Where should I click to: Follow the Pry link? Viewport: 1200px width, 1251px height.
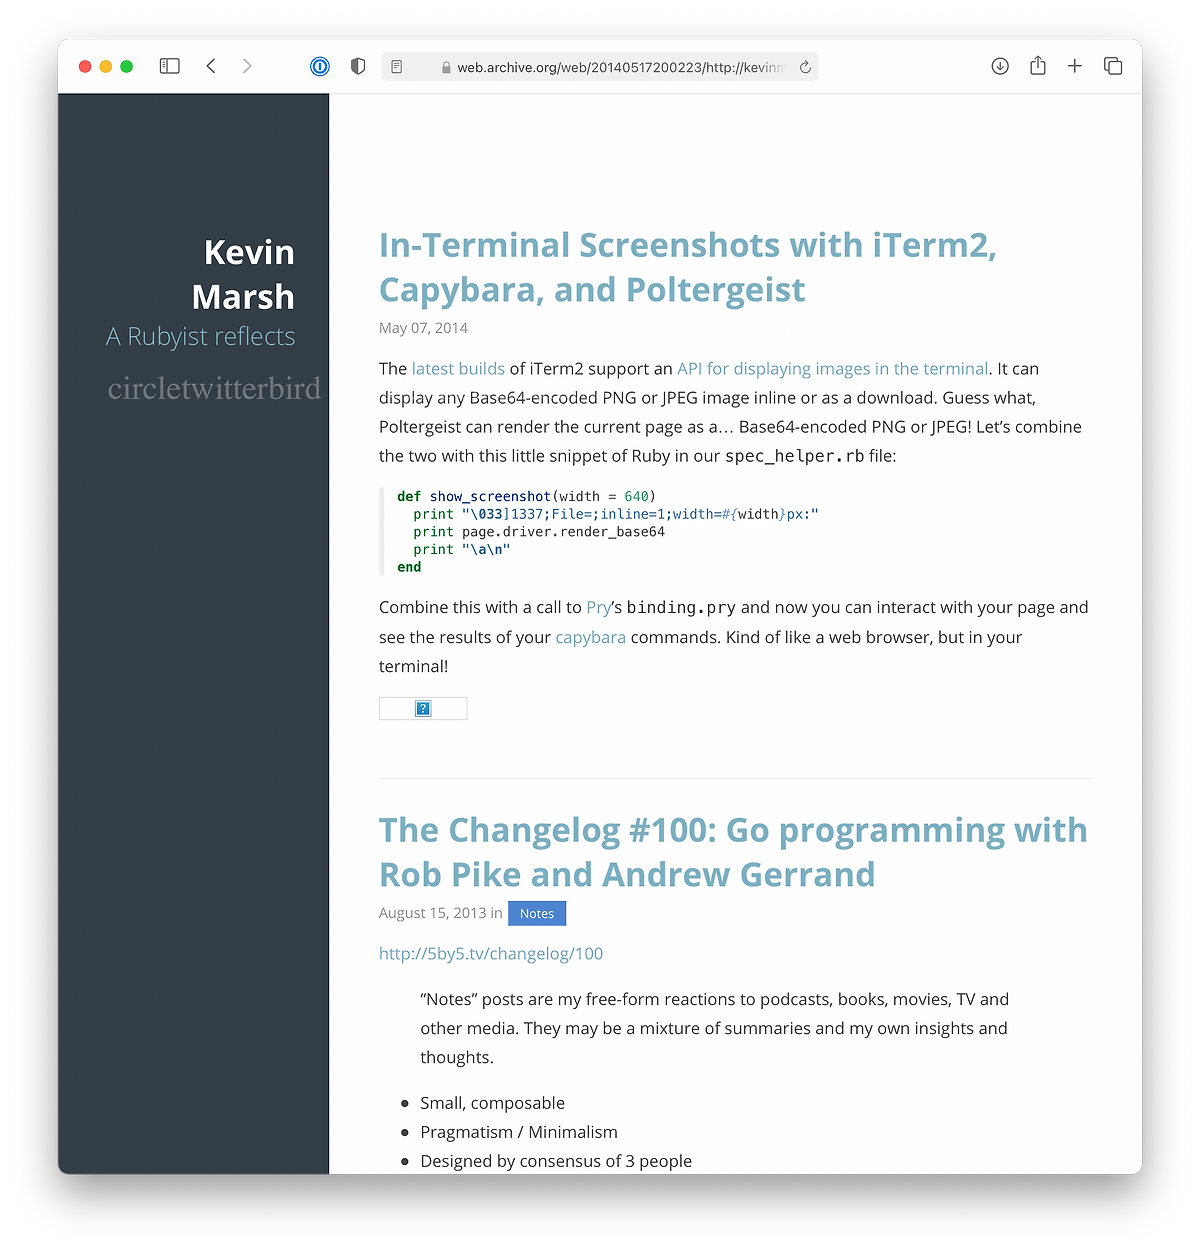click(x=598, y=607)
